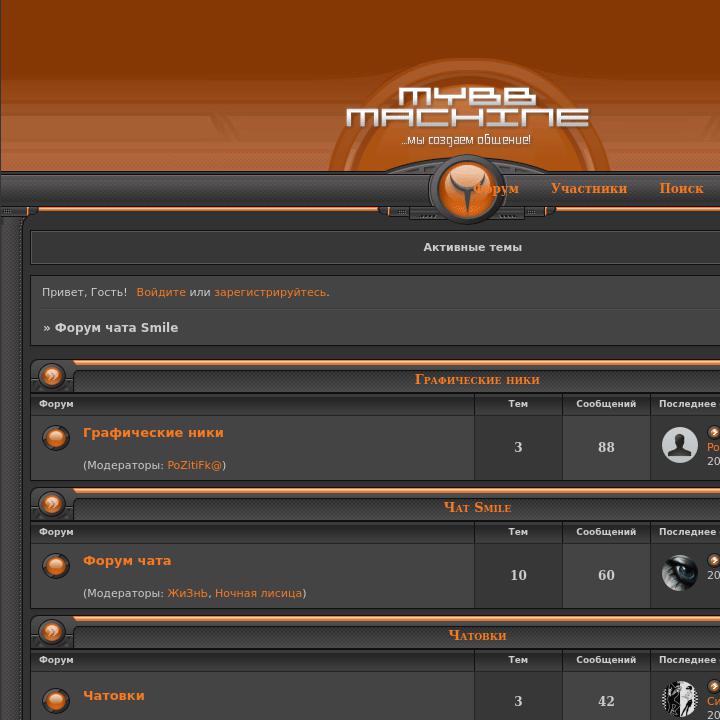Click forum status icon beside Чатовки forum
Image resolution: width=720 pixels, height=720 pixels.
coord(56,701)
